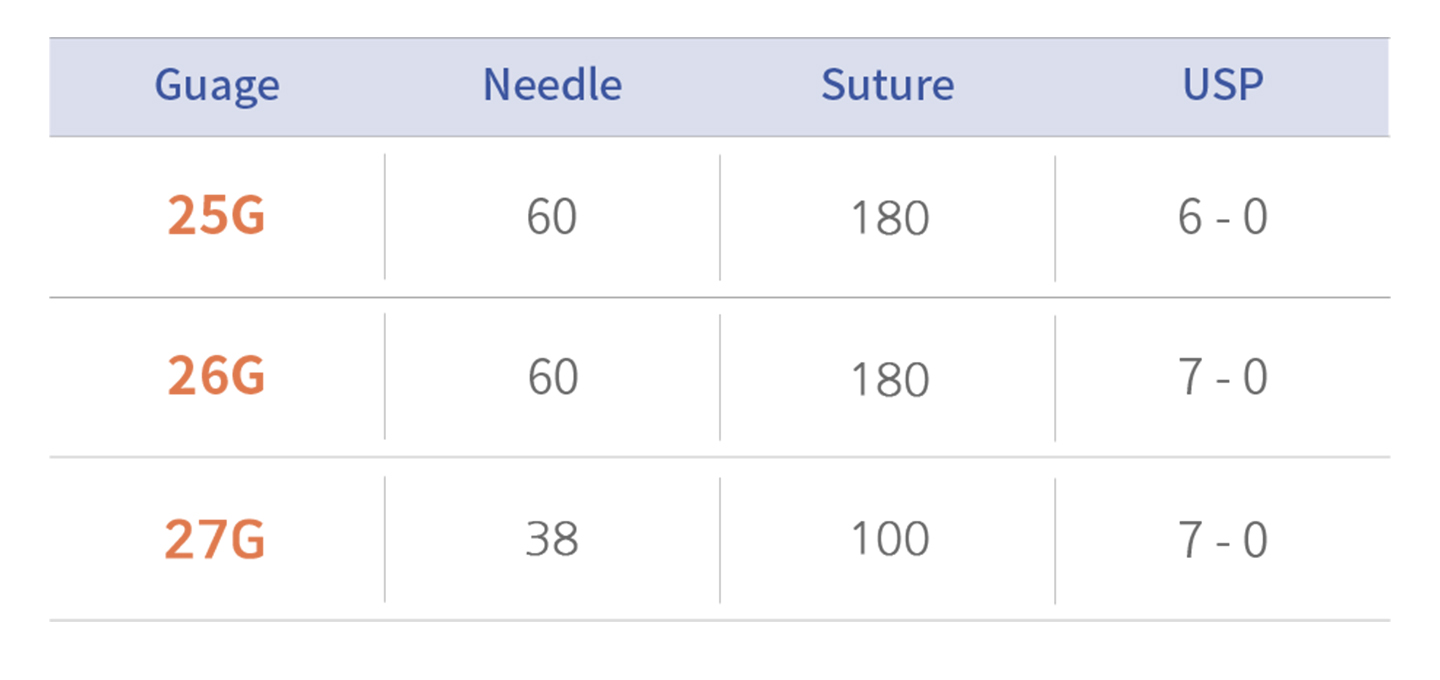The image size is (1440, 680).
Task: Select the Suture value 180 in 26G row
Action: (889, 379)
